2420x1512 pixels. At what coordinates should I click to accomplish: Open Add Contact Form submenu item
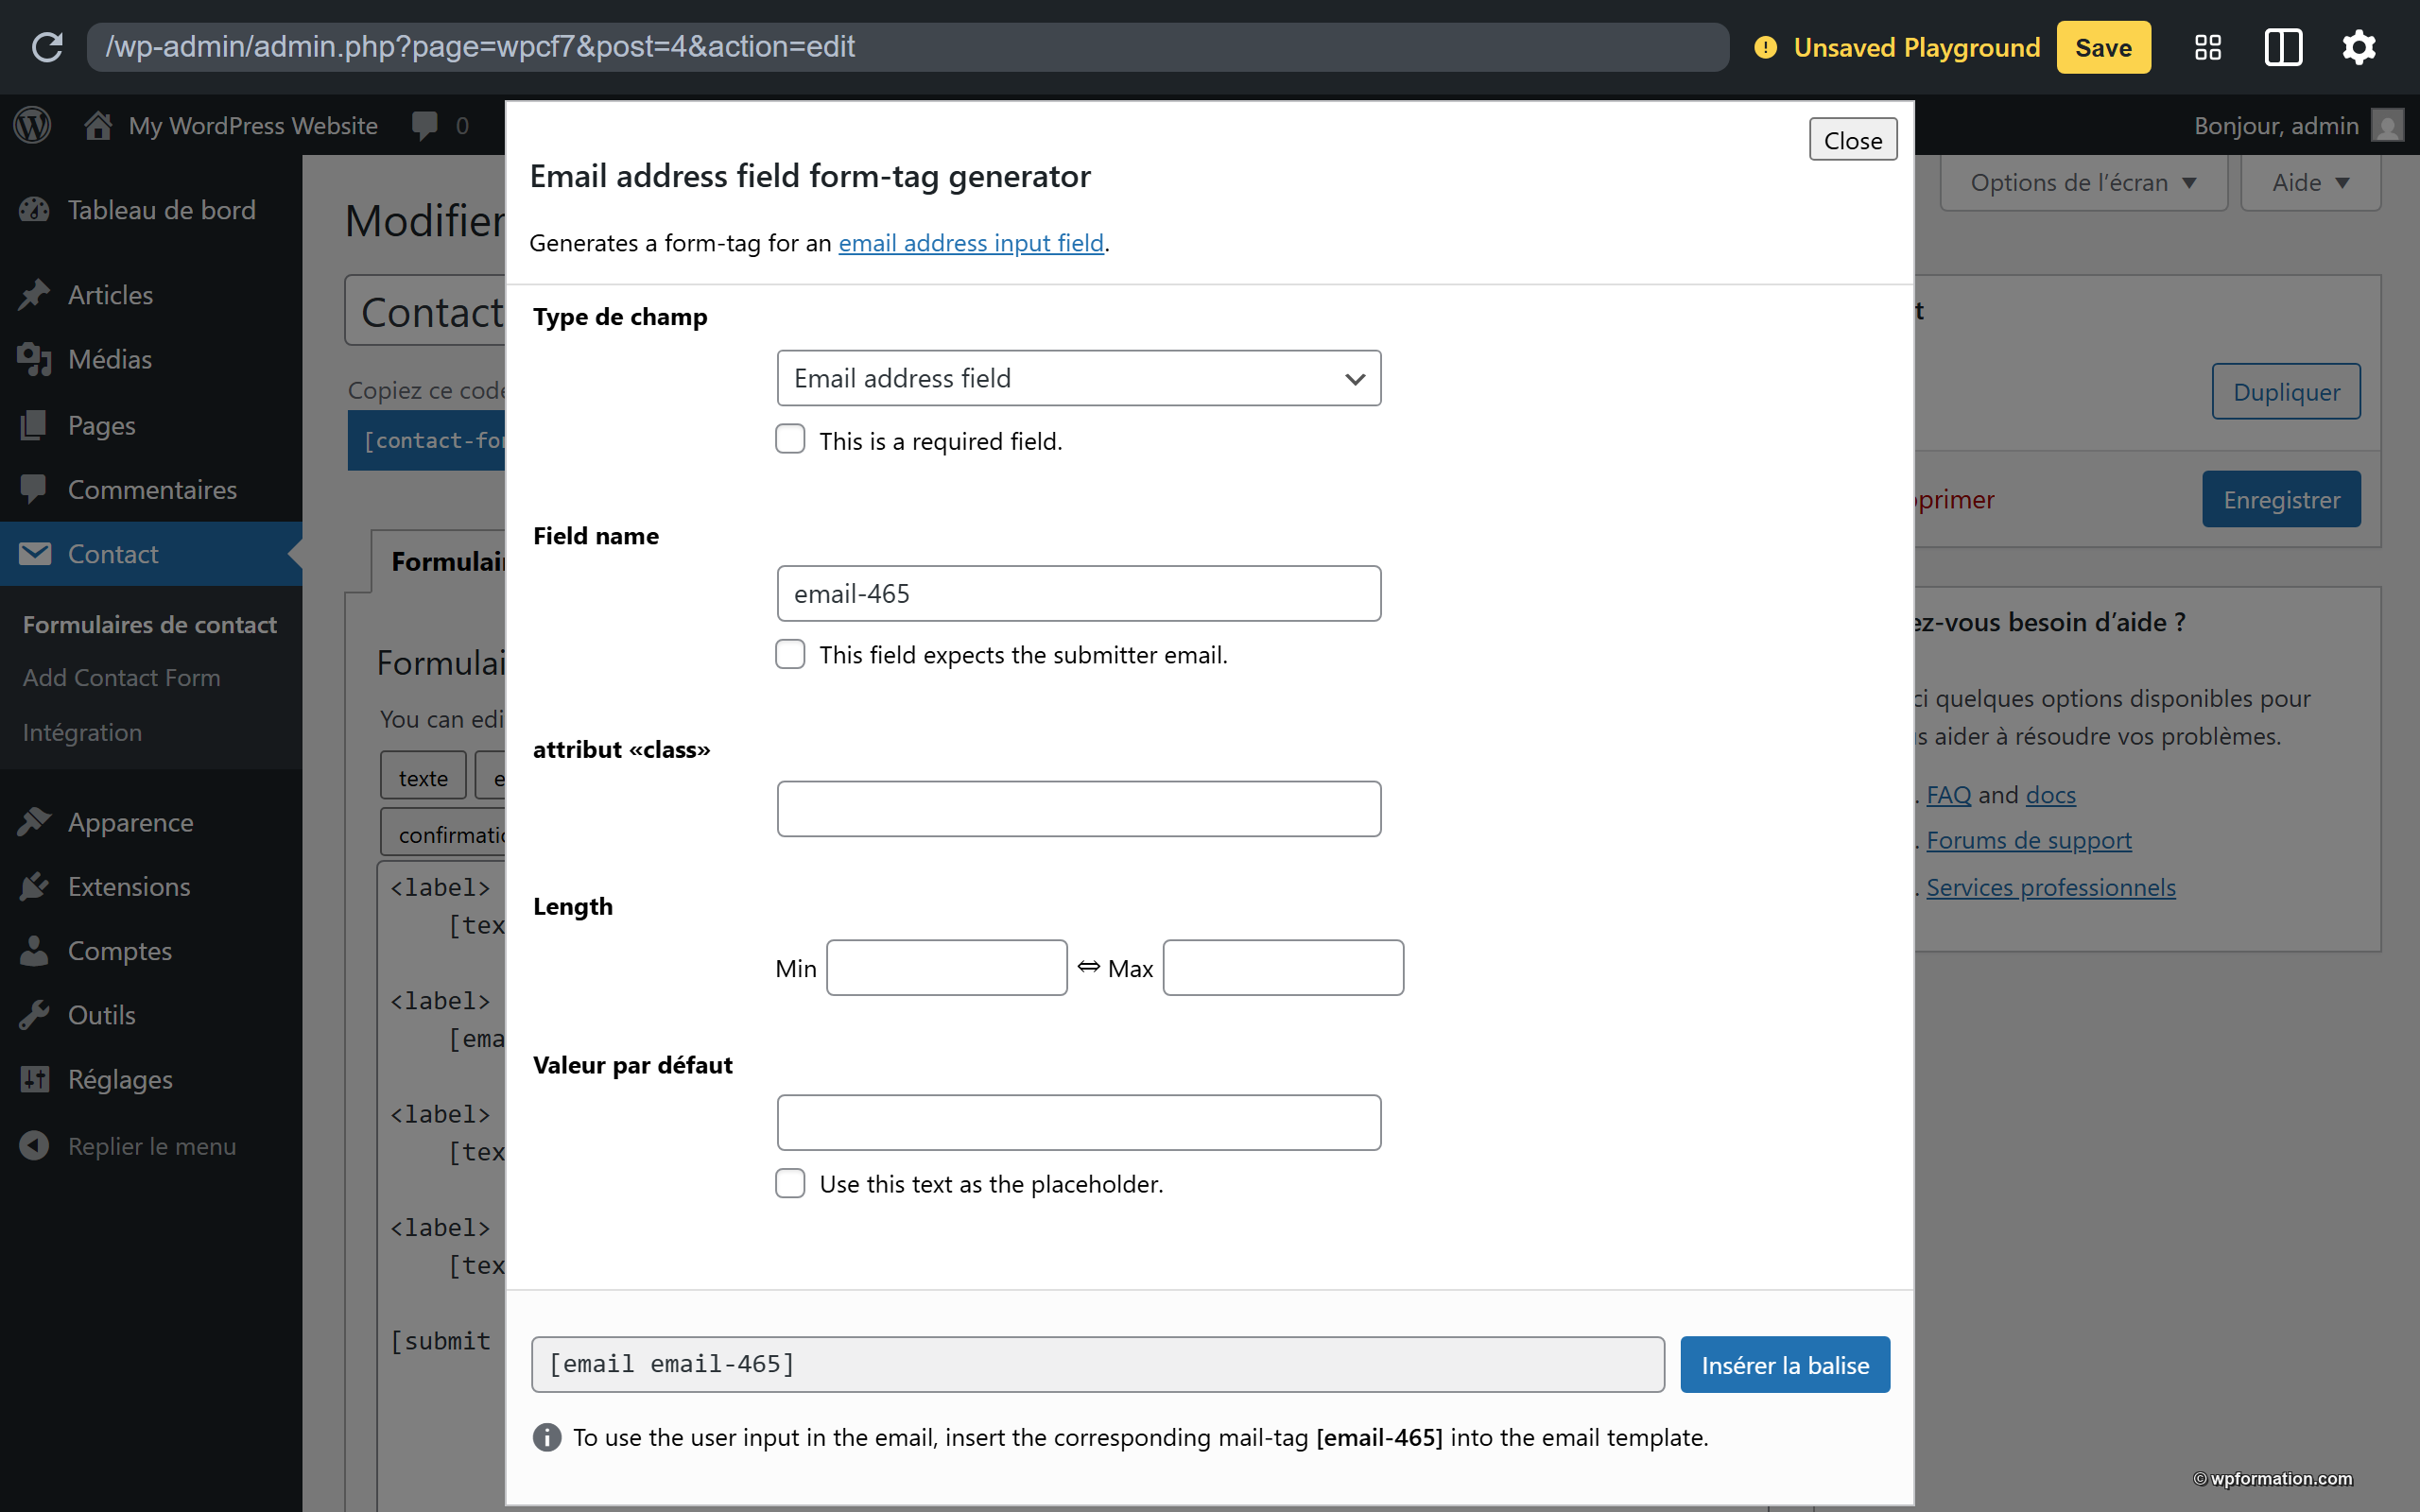(x=122, y=677)
